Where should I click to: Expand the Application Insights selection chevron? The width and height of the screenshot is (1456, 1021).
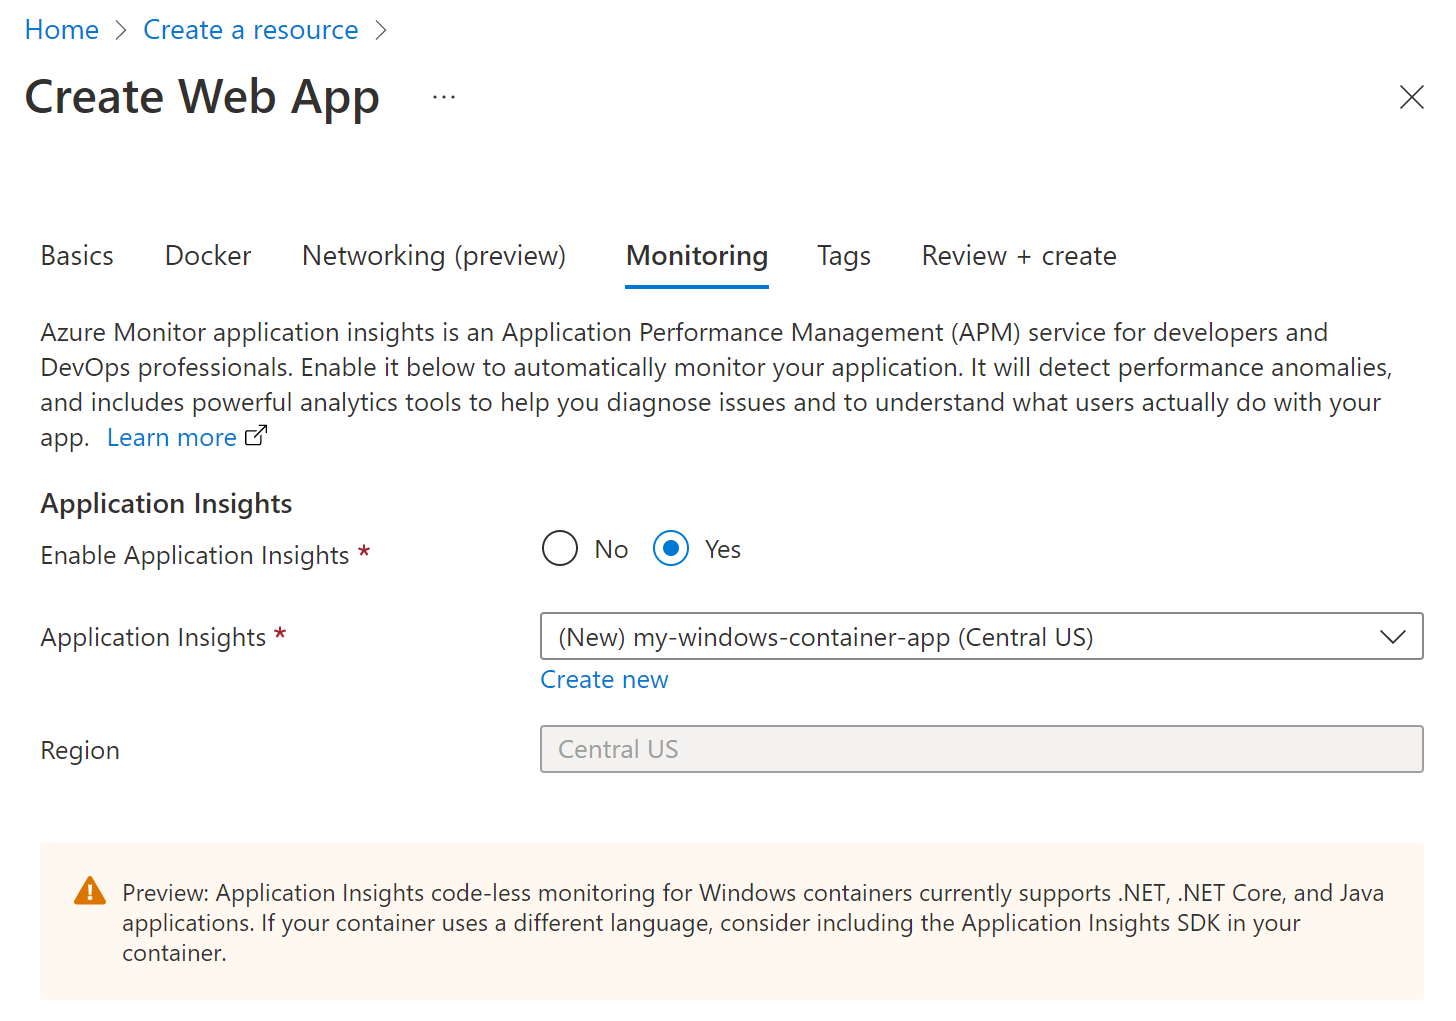click(x=1393, y=636)
